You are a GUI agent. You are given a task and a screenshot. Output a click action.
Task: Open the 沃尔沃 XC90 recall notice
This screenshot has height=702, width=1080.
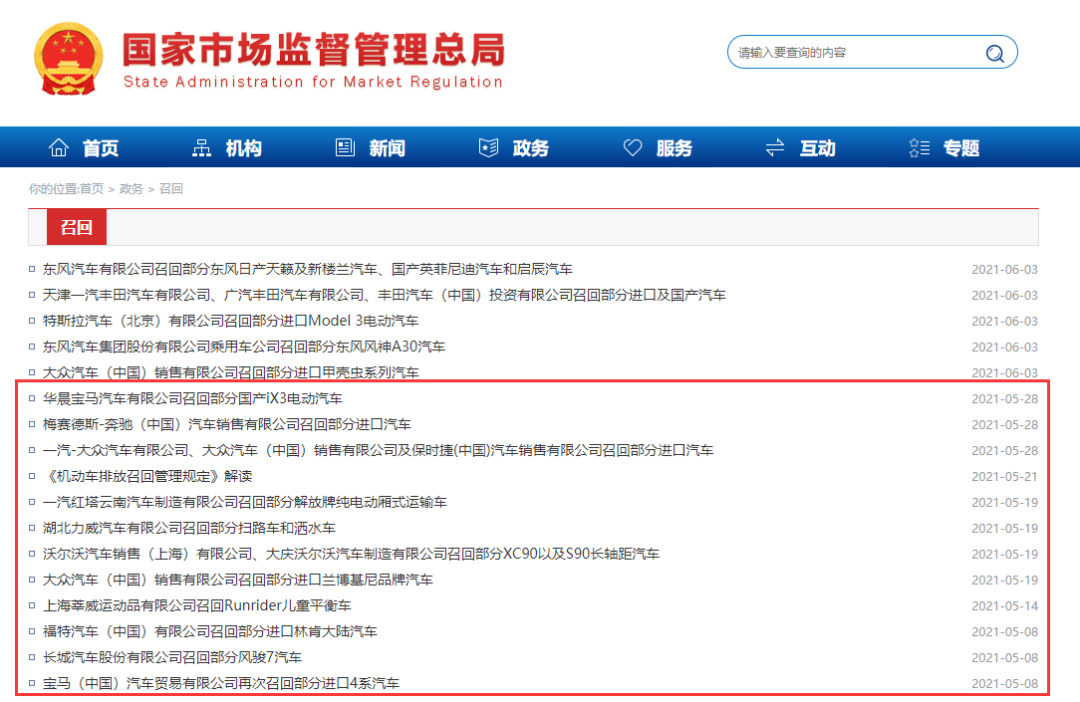pos(351,554)
